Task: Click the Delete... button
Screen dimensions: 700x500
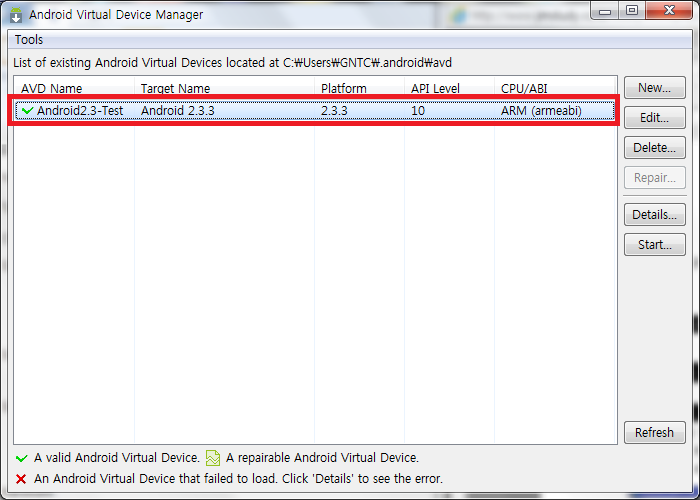Action: [x=654, y=147]
